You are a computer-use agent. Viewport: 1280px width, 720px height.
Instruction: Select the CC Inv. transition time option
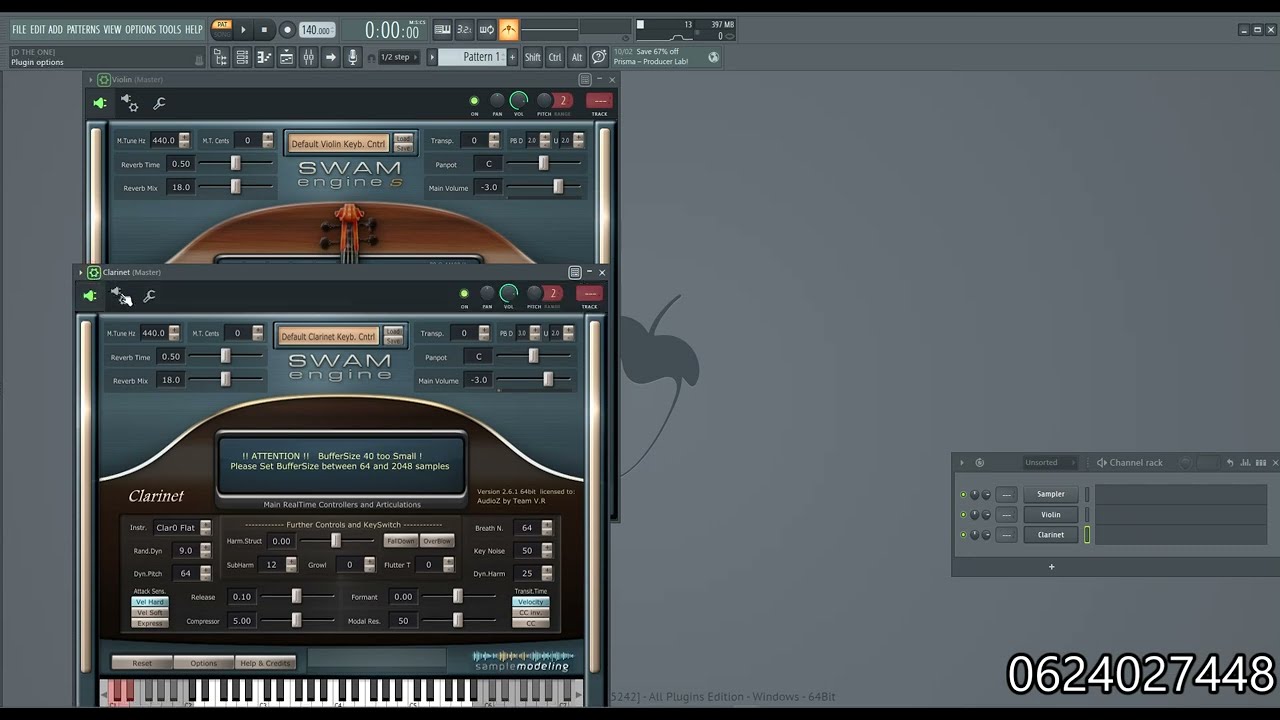(531, 613)
